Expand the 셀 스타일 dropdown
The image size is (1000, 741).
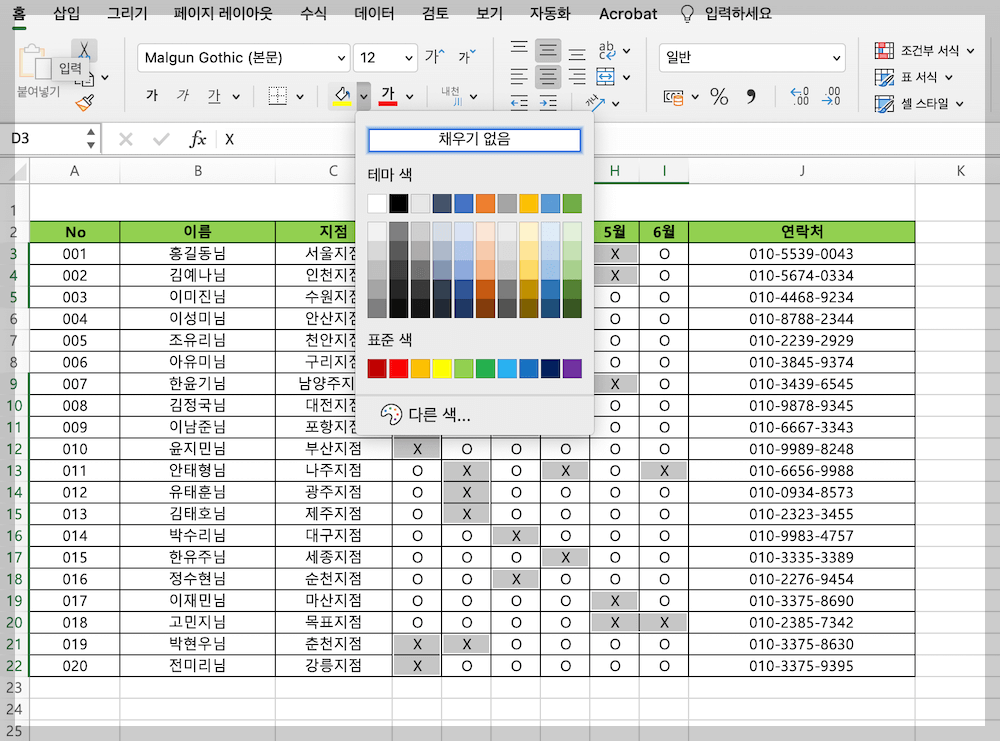(x=960, y=103)
